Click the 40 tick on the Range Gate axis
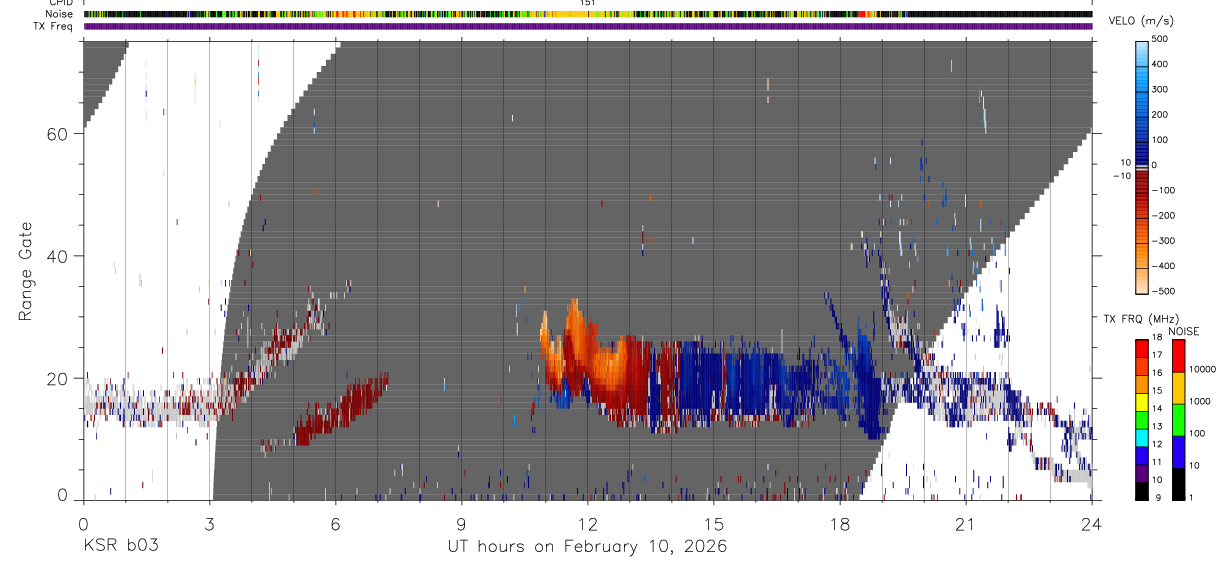This screenshot has height=567, width=1228. (x=57, y=256)
